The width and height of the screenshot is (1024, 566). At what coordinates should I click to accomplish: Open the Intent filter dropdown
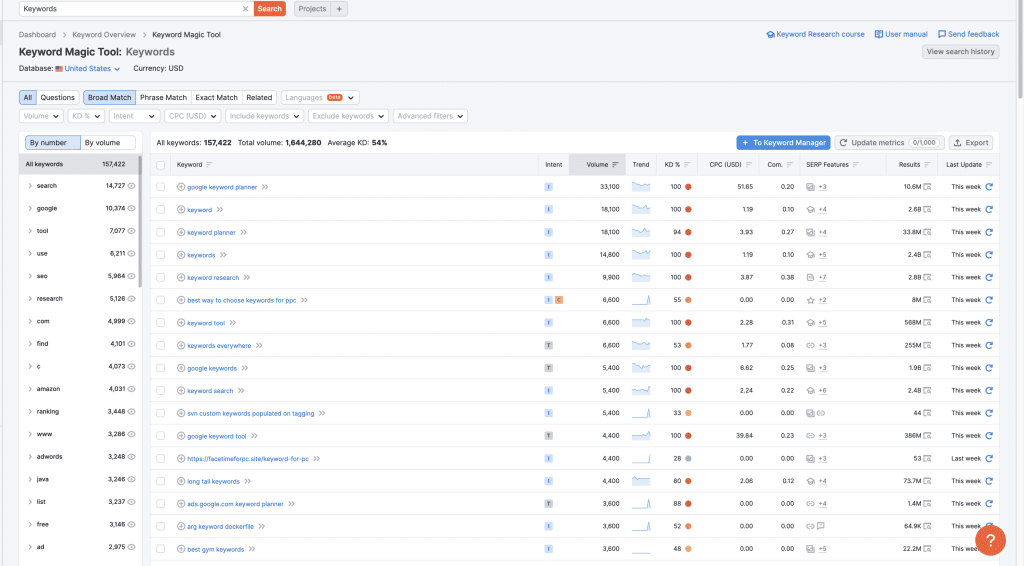(x=134, y=116)
